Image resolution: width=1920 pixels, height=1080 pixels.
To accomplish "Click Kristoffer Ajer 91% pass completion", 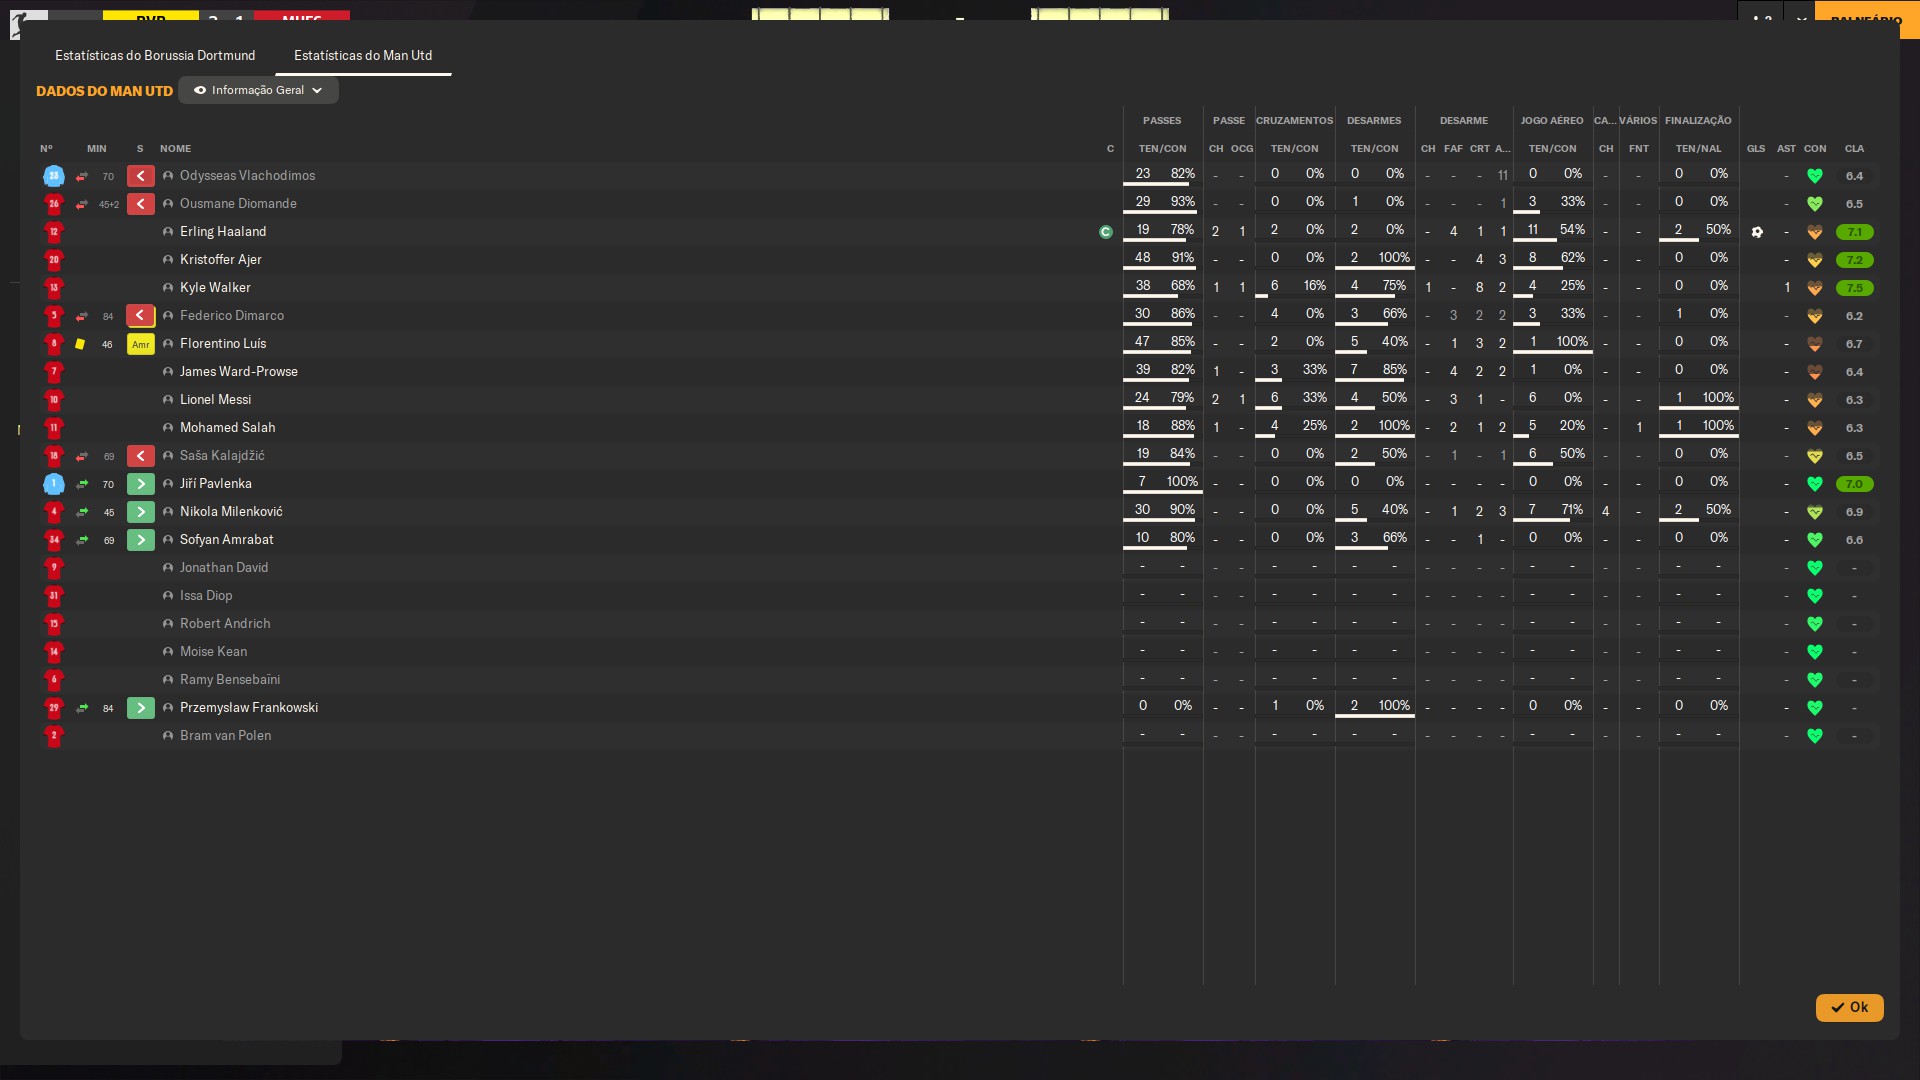I will tap(1183, 258).
